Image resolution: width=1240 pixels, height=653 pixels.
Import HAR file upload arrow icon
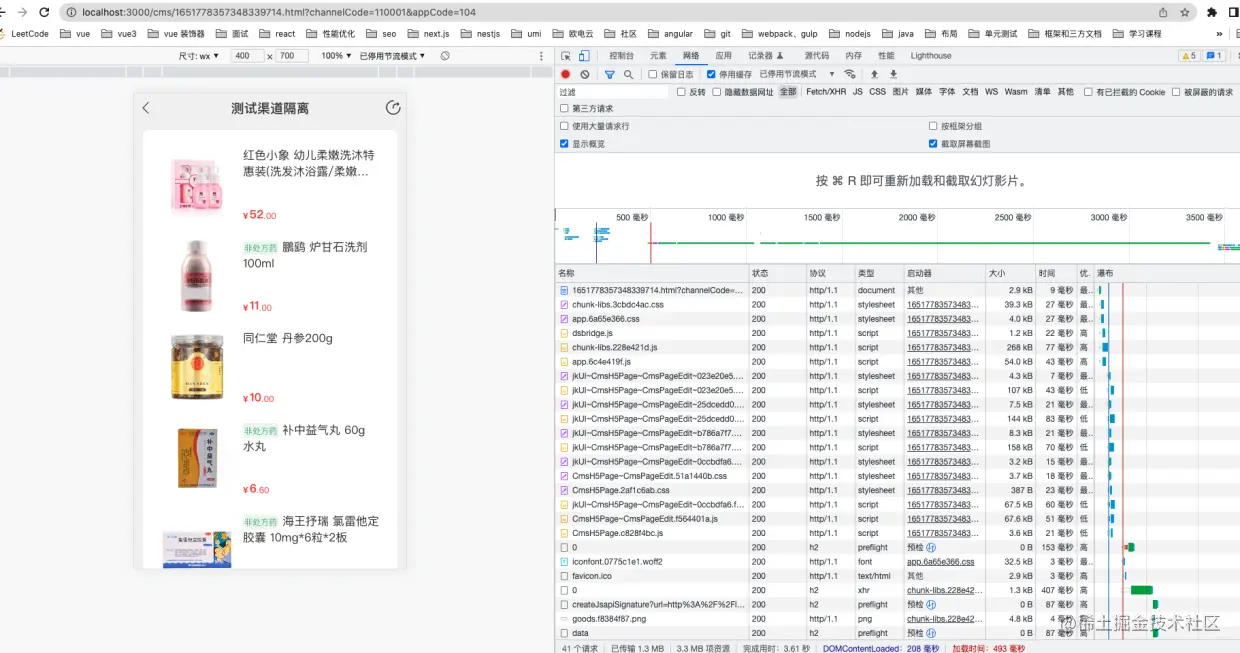click(x=874, y=74)
